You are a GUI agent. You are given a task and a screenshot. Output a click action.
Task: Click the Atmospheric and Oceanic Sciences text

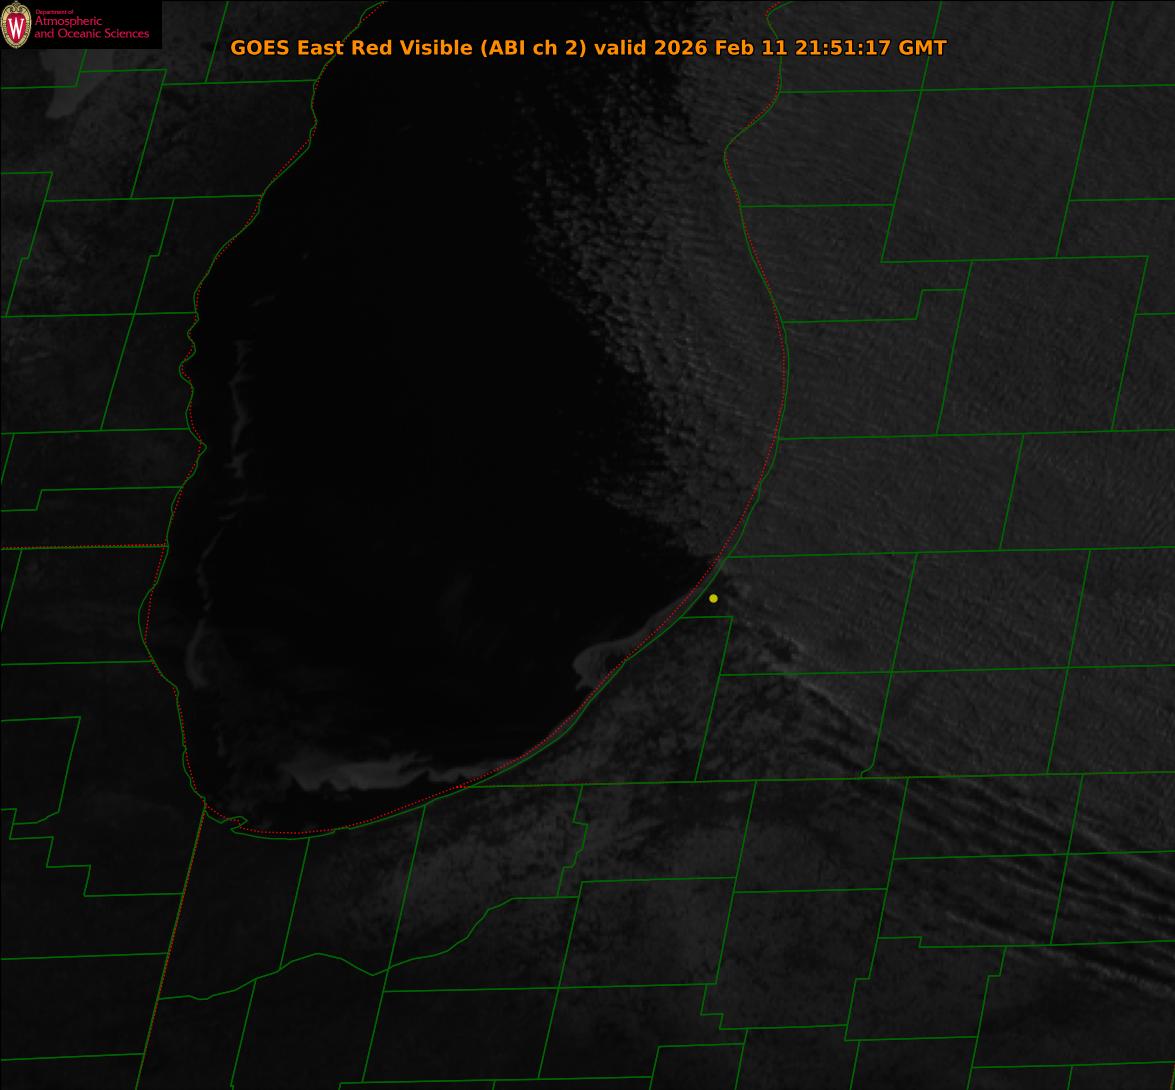point(91,28)
